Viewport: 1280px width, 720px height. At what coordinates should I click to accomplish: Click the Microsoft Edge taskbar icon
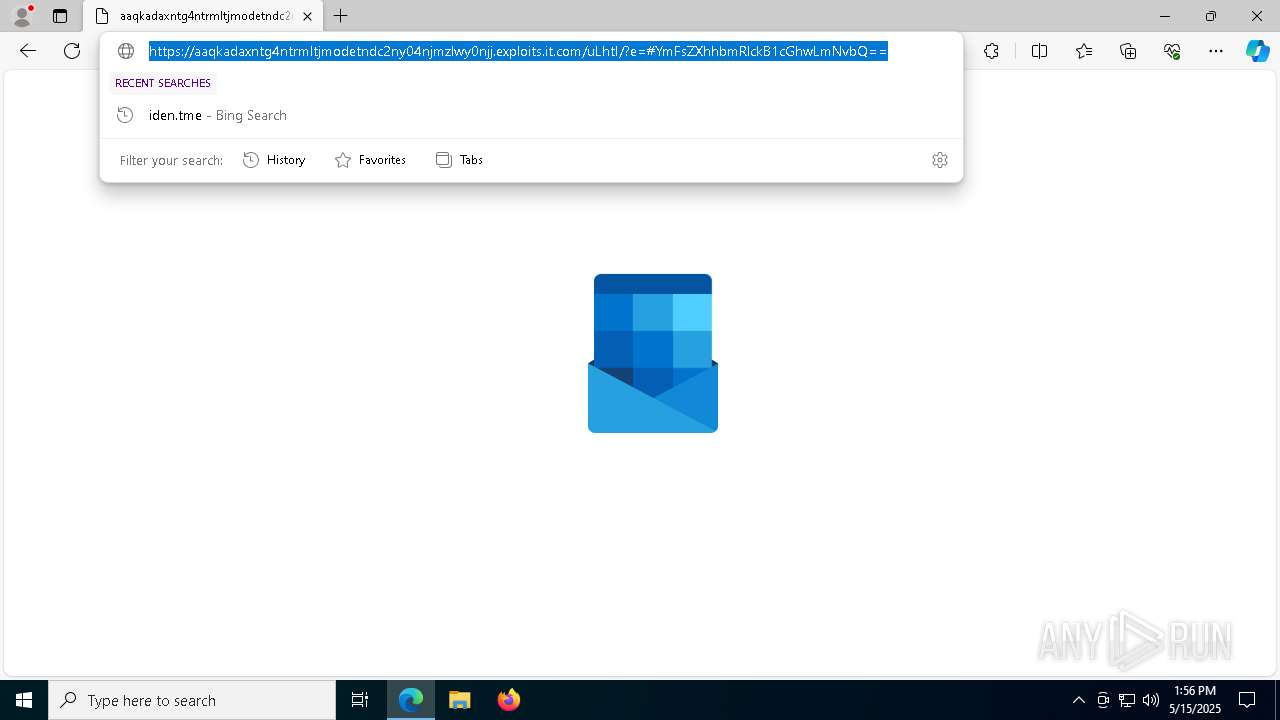411,700
